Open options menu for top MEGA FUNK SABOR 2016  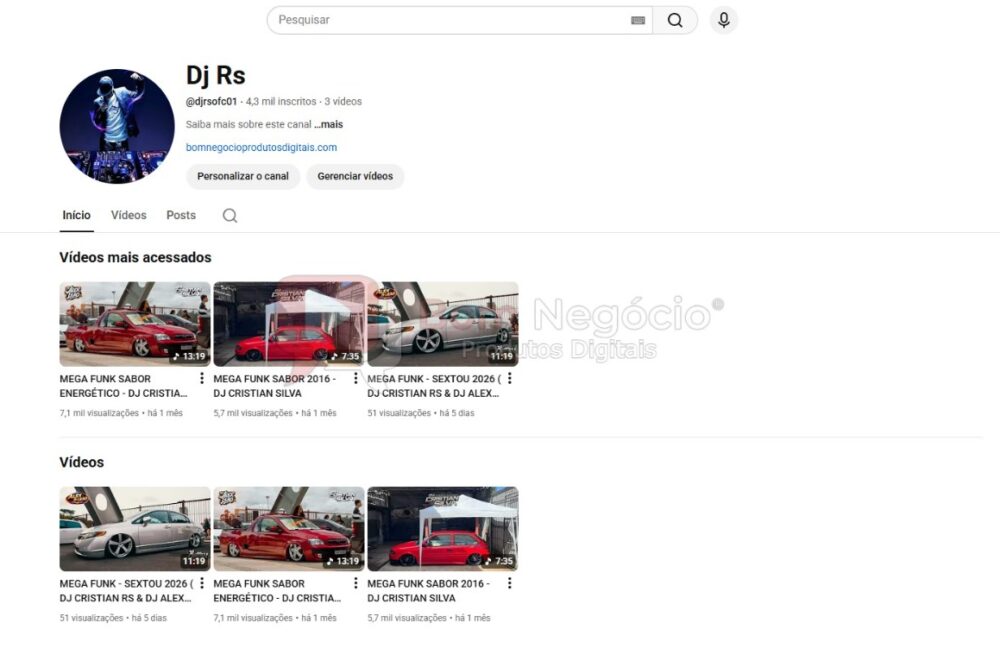click(356, 379)
